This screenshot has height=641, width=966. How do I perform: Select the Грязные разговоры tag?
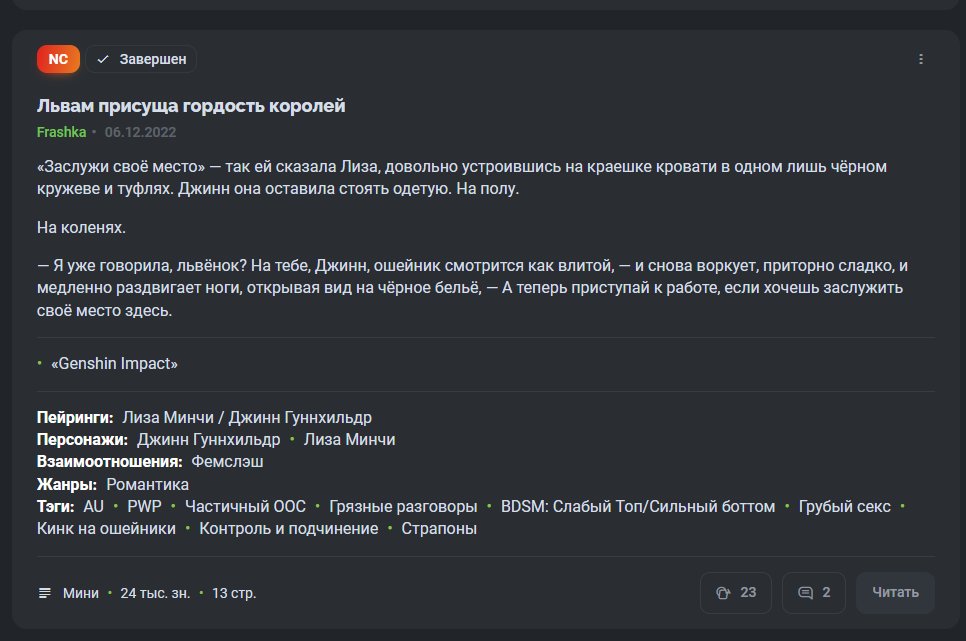click(x=403, y=507)
